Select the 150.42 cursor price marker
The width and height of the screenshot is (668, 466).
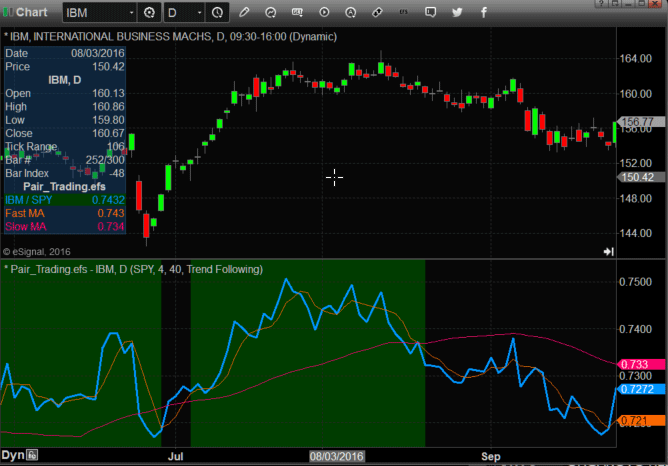tap(641, 177)
